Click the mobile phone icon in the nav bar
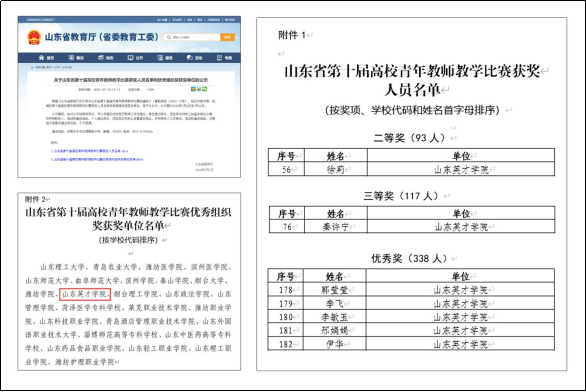 click(219, 58)
